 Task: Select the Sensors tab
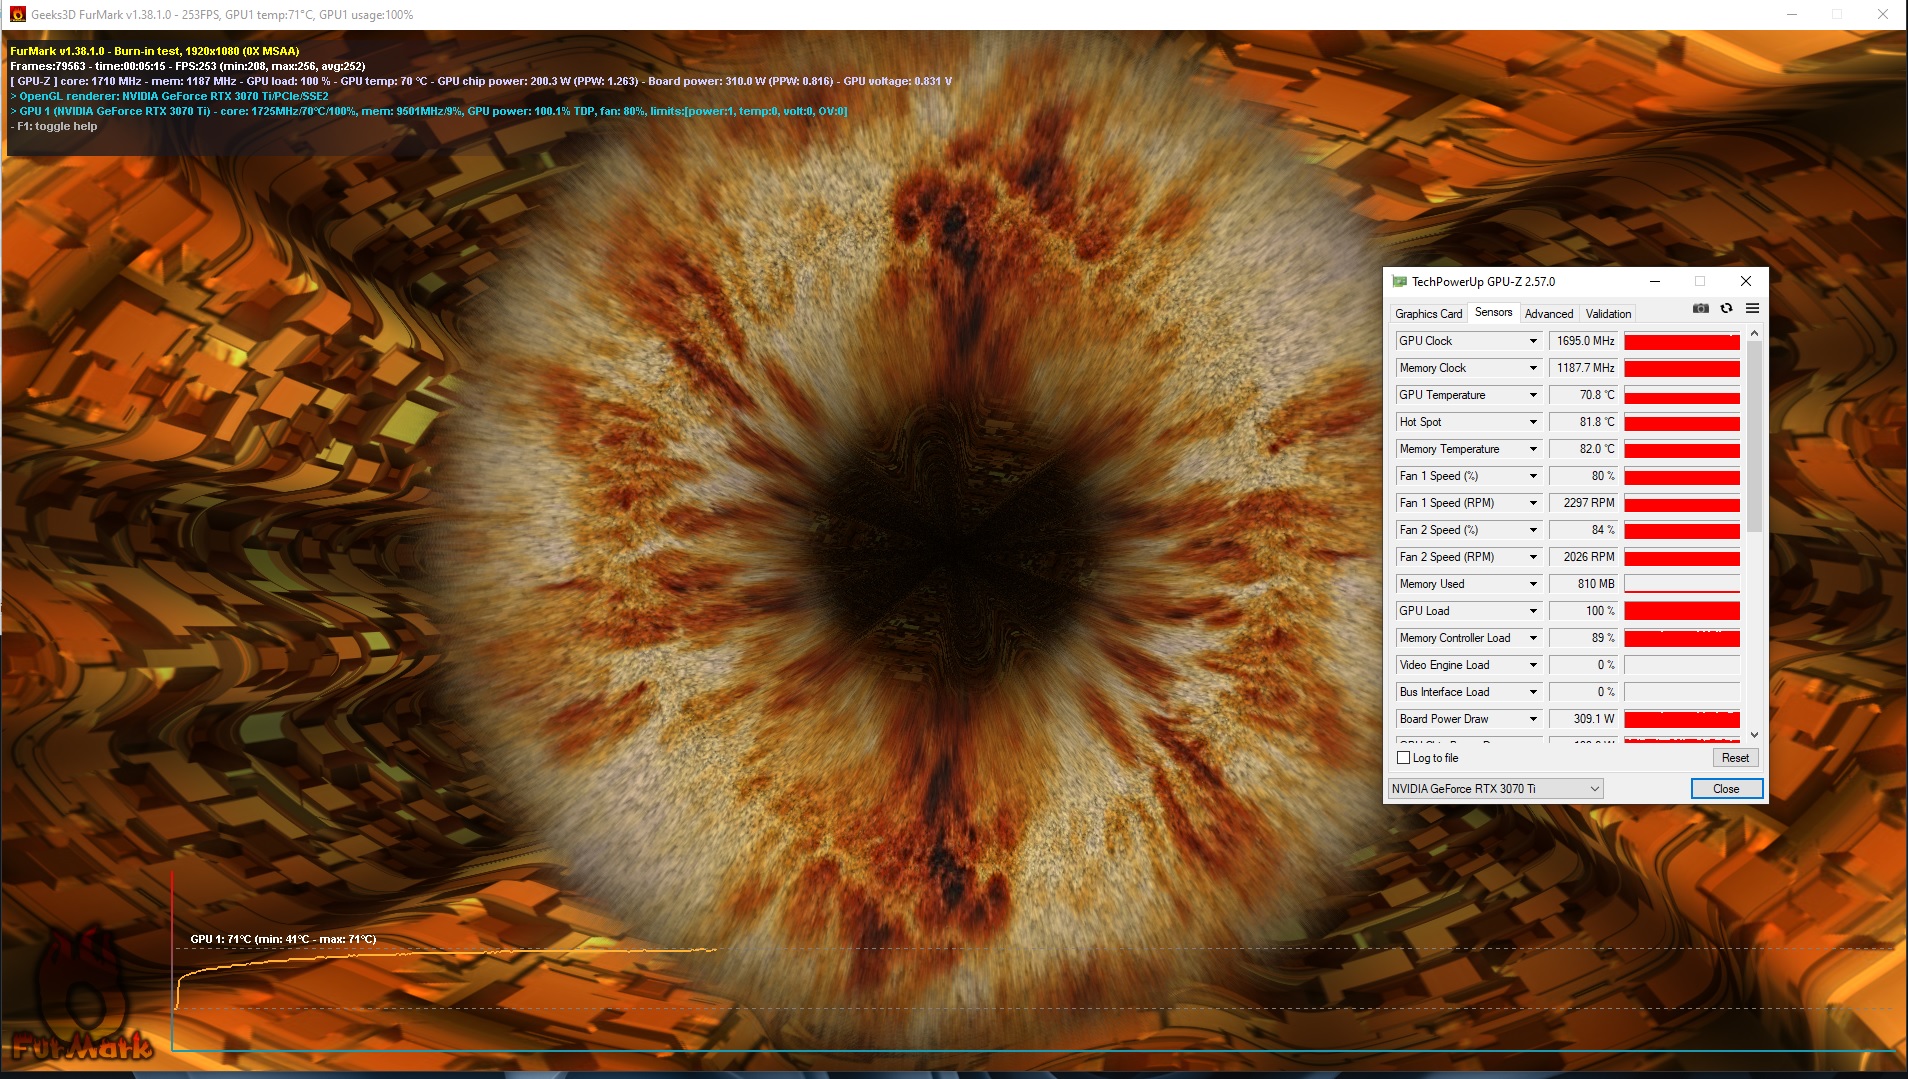click(x=1493, y=313)
